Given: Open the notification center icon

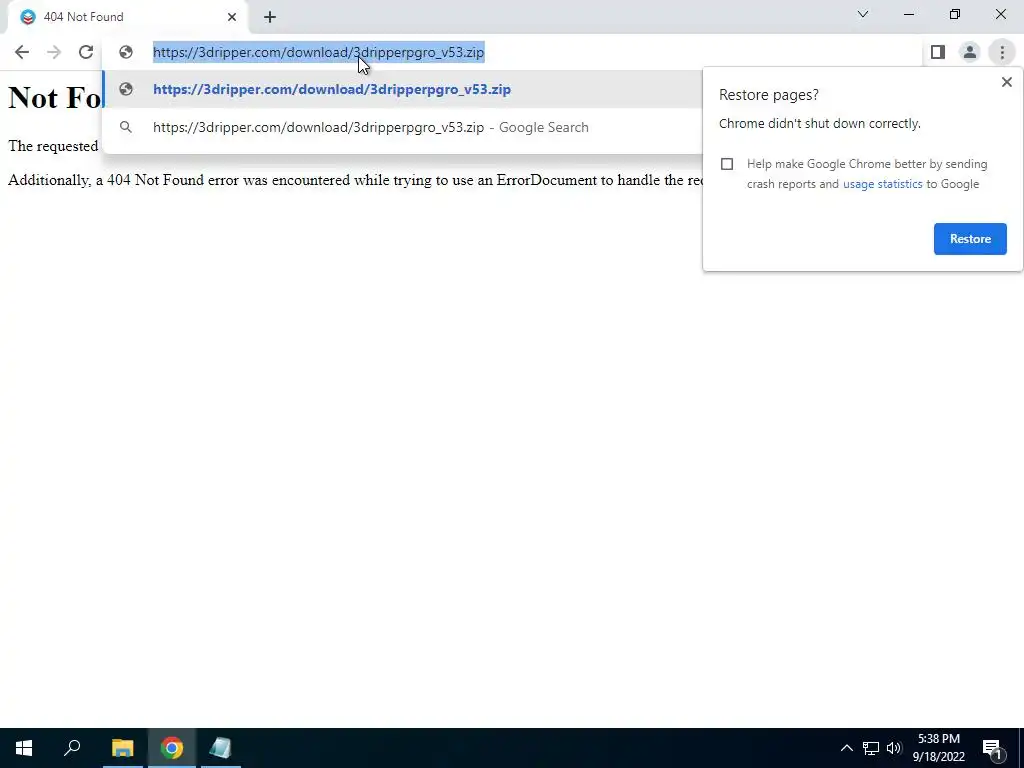Looking at the screenshot, I should point(993,749).
